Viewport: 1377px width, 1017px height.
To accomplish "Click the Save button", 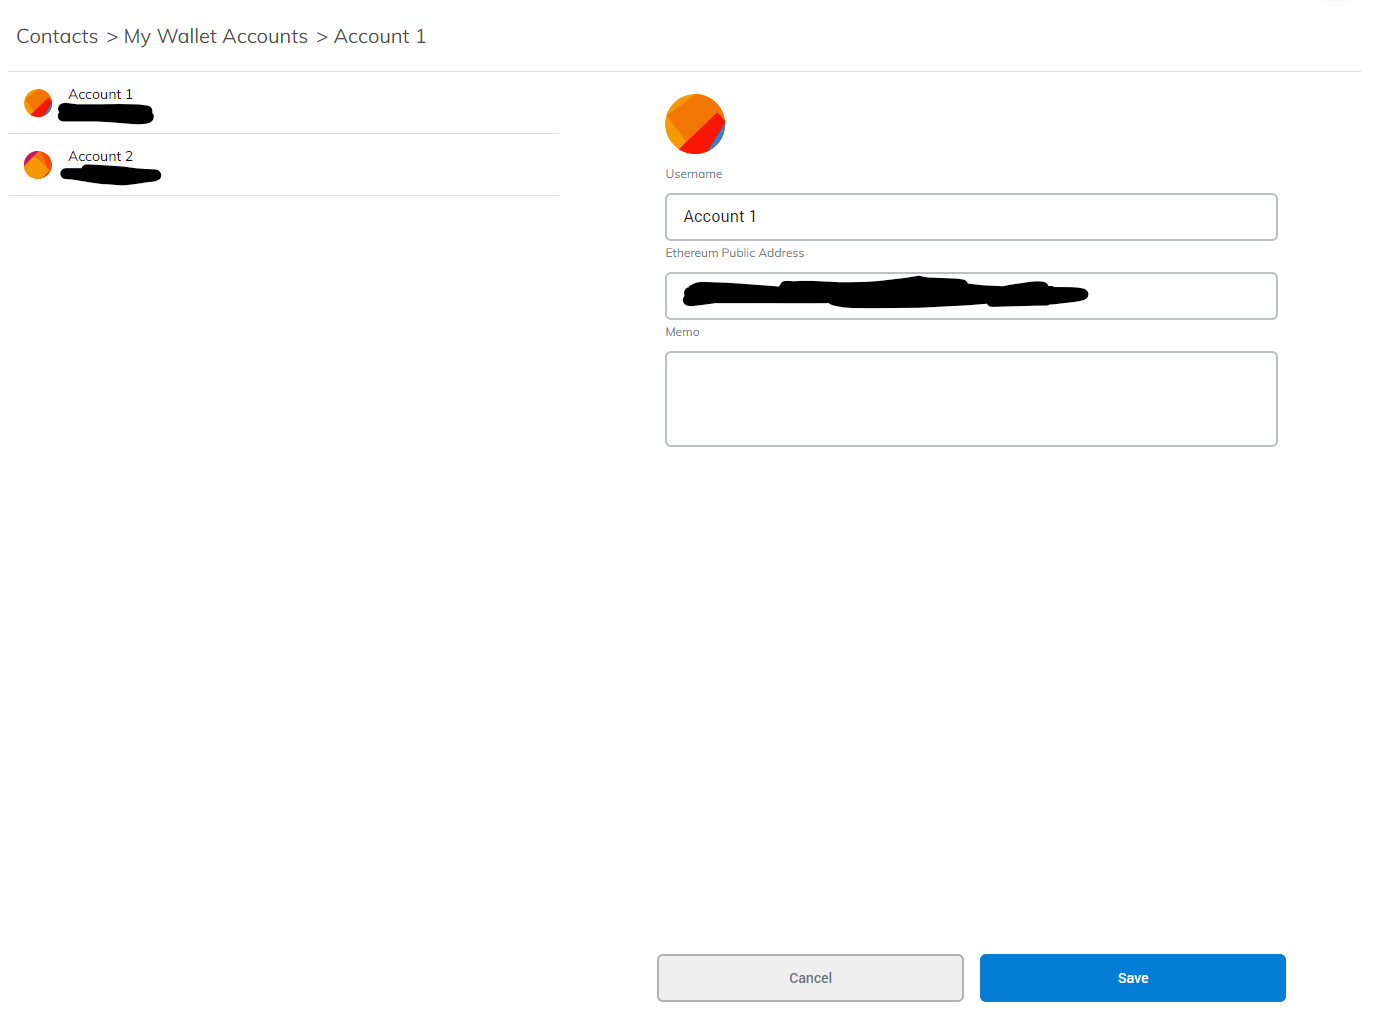I will pyautogui.click(x=1132, y=978).
